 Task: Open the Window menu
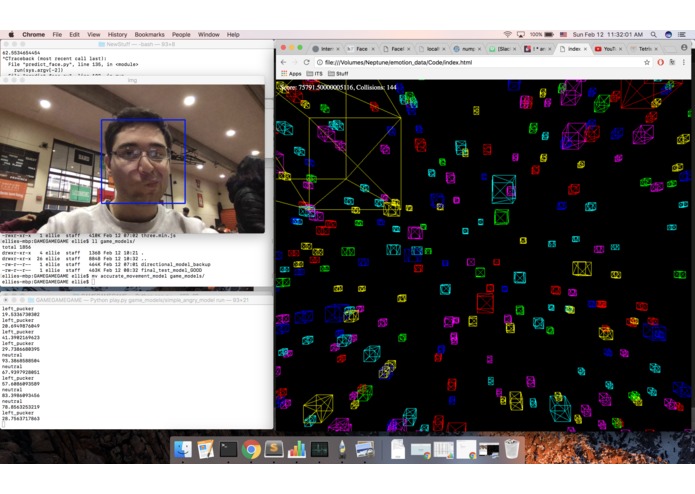208,34
